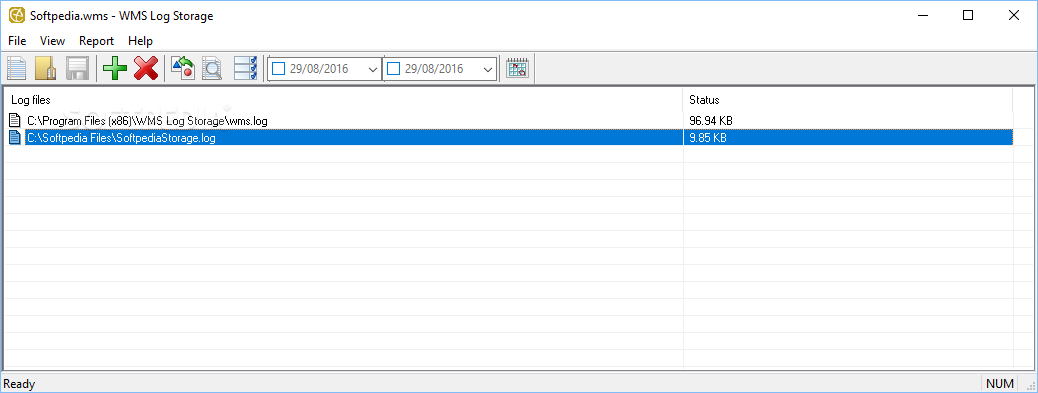Click the Ready status bar text
Image resolution: width=1038 pixels, height=393 pixels.
pyautogui.click(x=20, y=384)
